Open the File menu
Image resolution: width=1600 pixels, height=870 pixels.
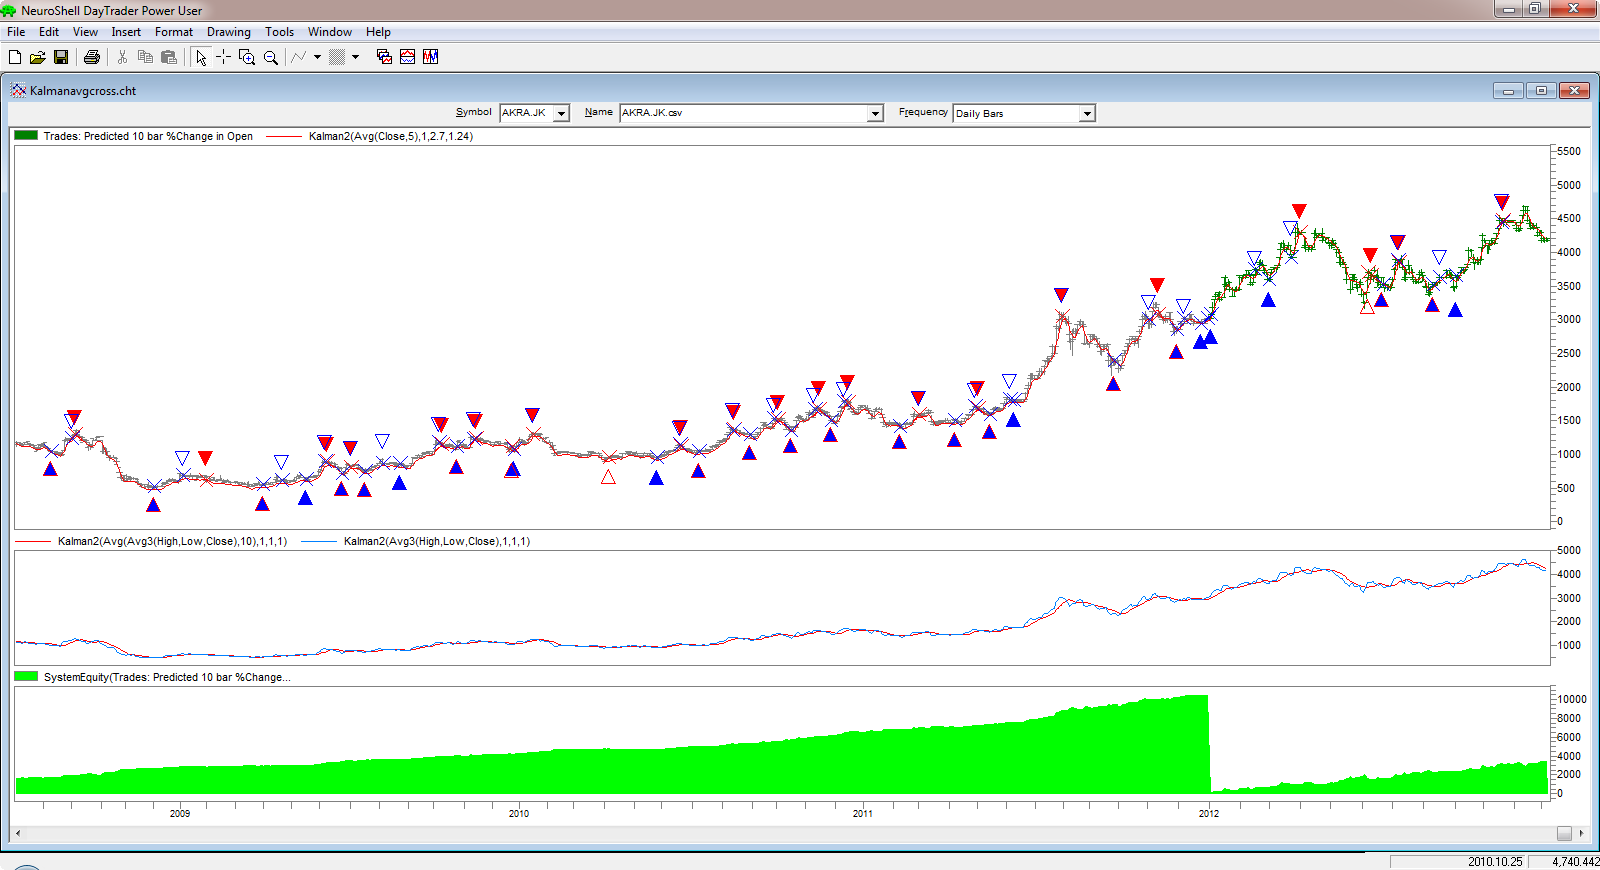(x=16, y=32)
